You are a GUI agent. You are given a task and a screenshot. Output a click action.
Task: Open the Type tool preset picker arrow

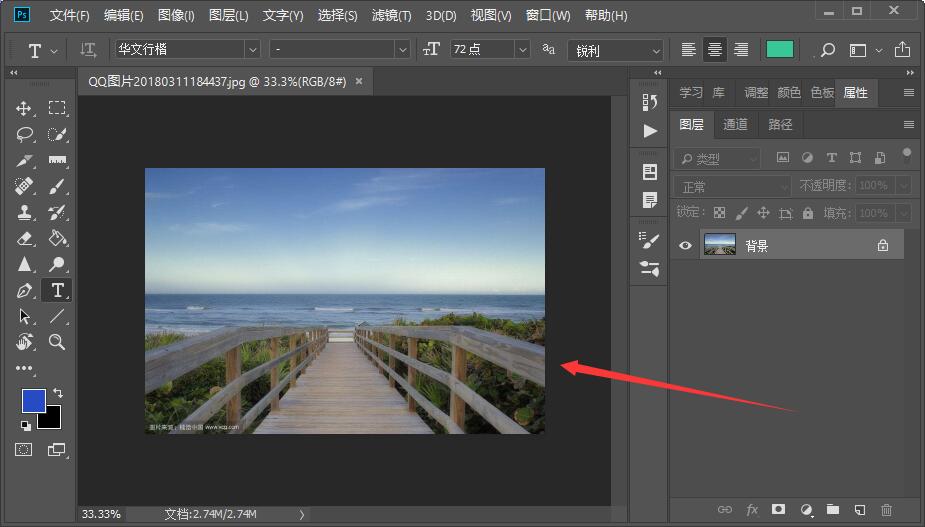[54, 51]
